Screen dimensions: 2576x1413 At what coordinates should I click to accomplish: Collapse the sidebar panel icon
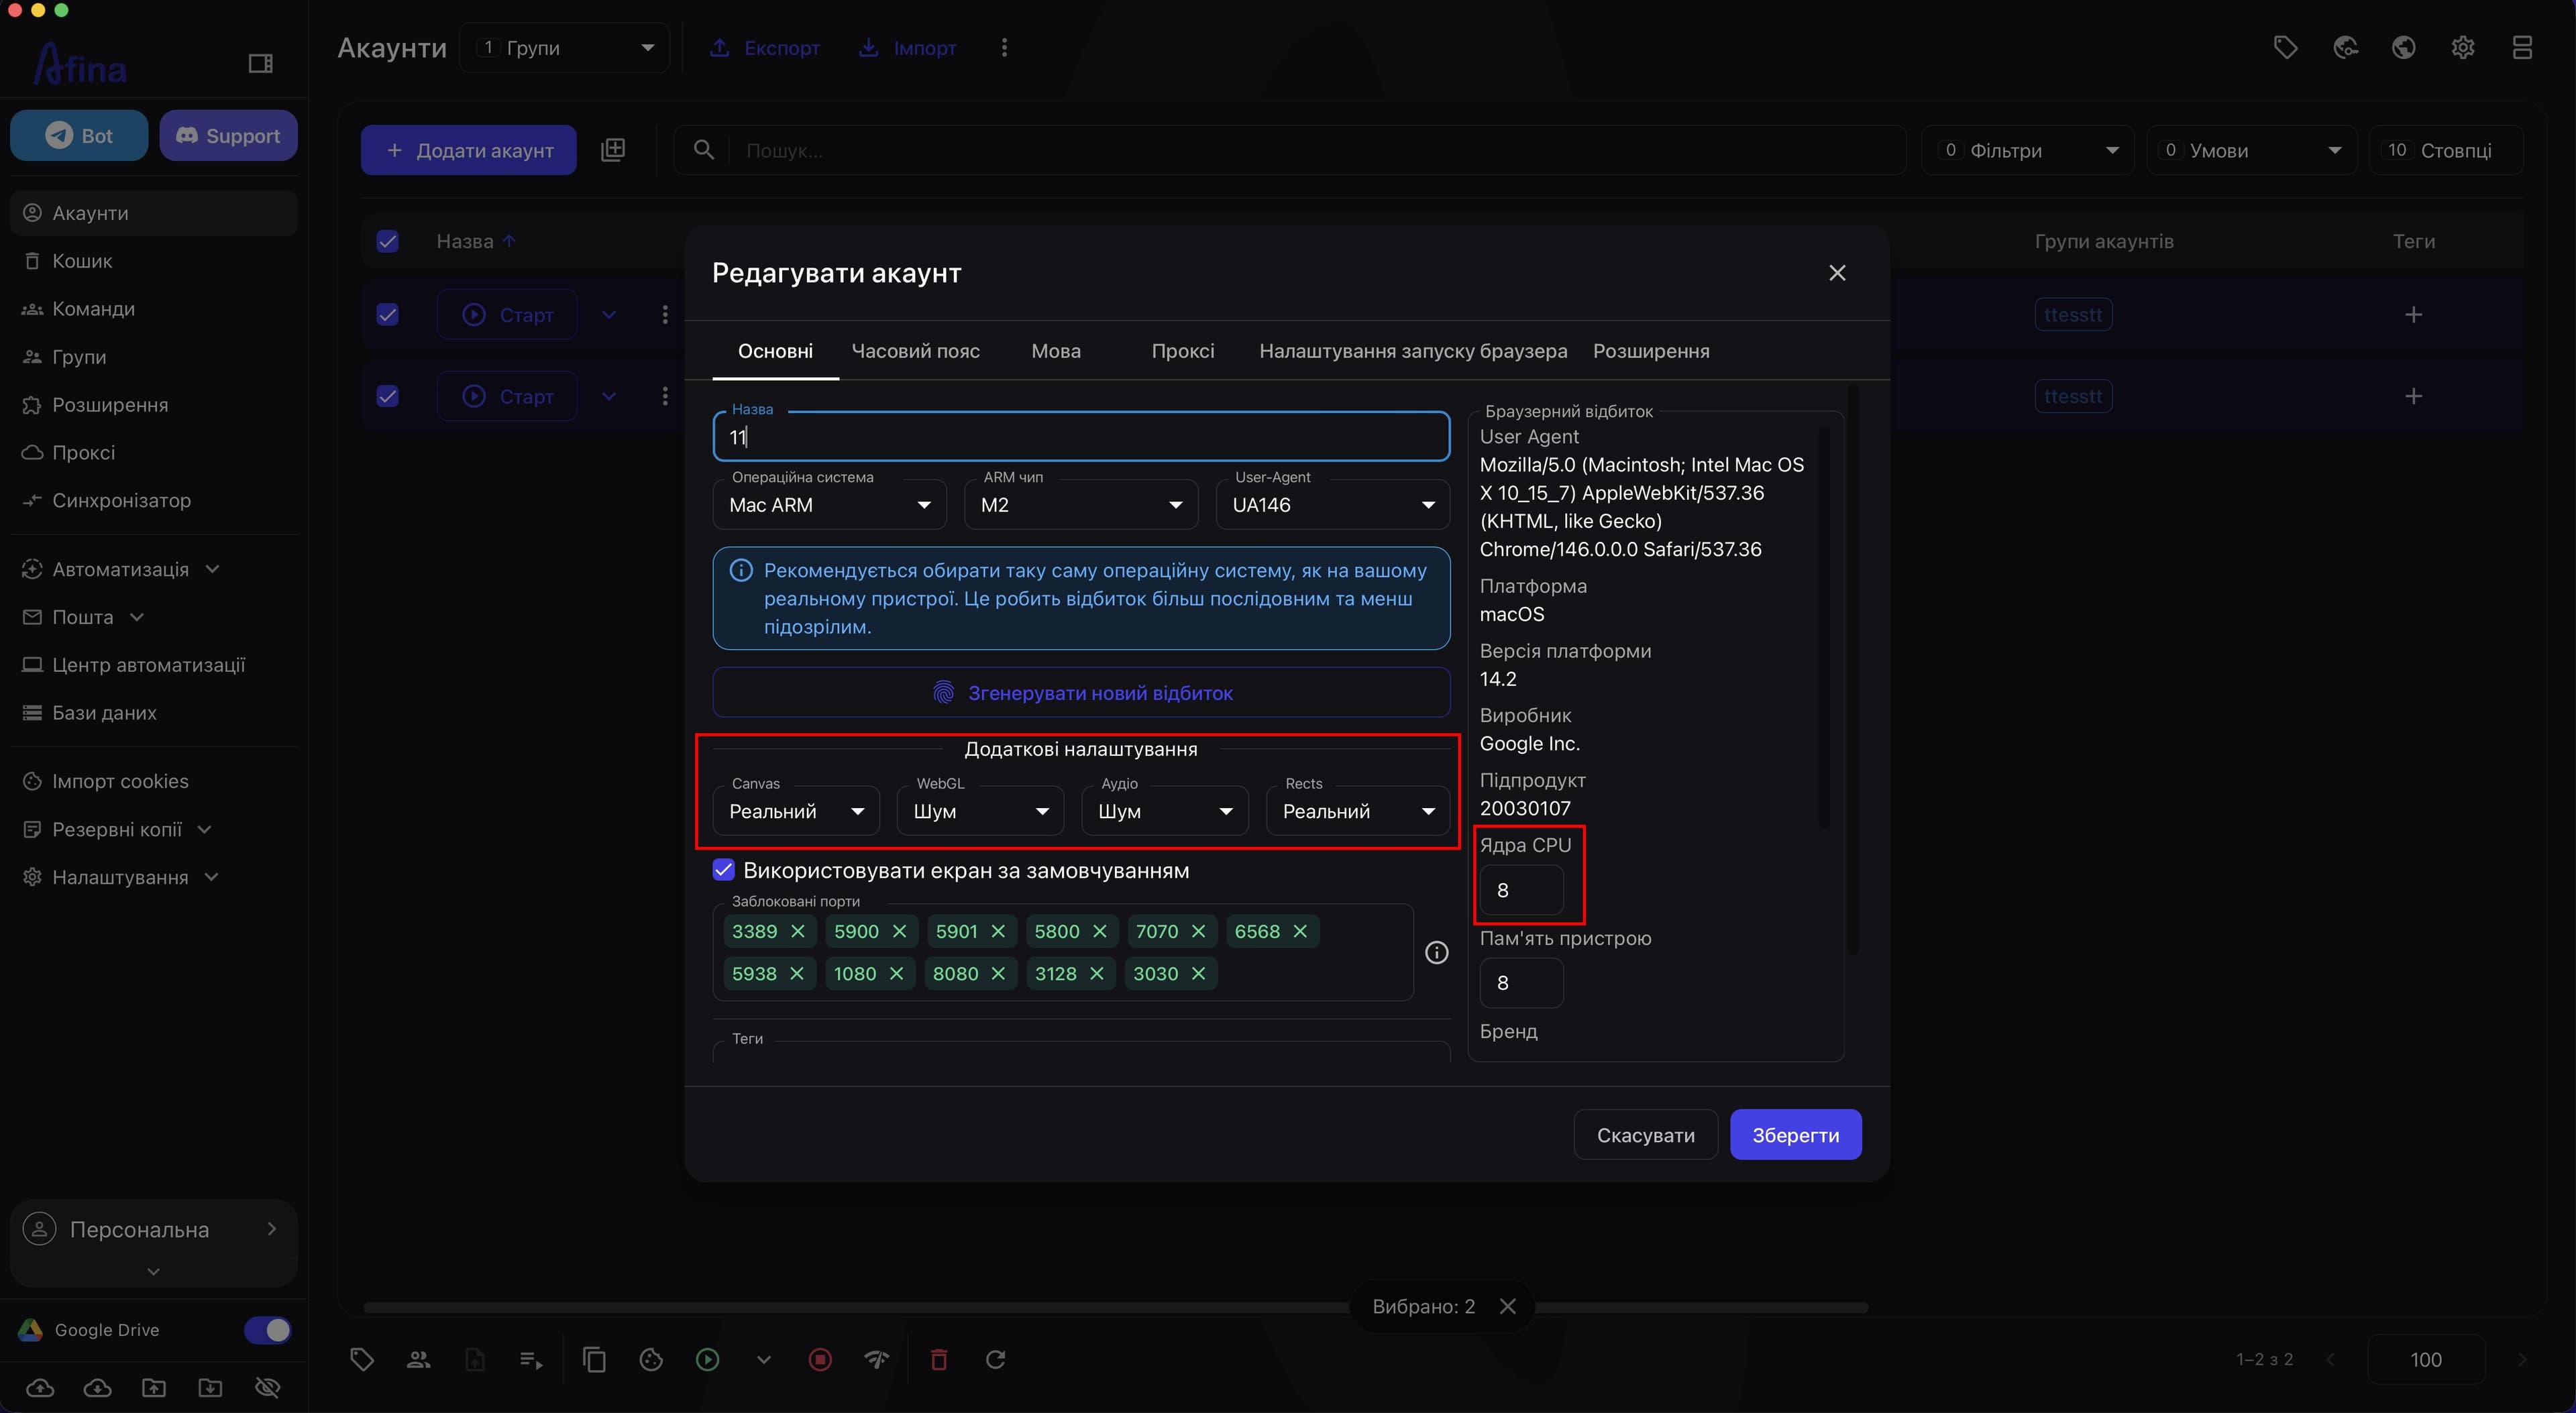coord(260,64)
